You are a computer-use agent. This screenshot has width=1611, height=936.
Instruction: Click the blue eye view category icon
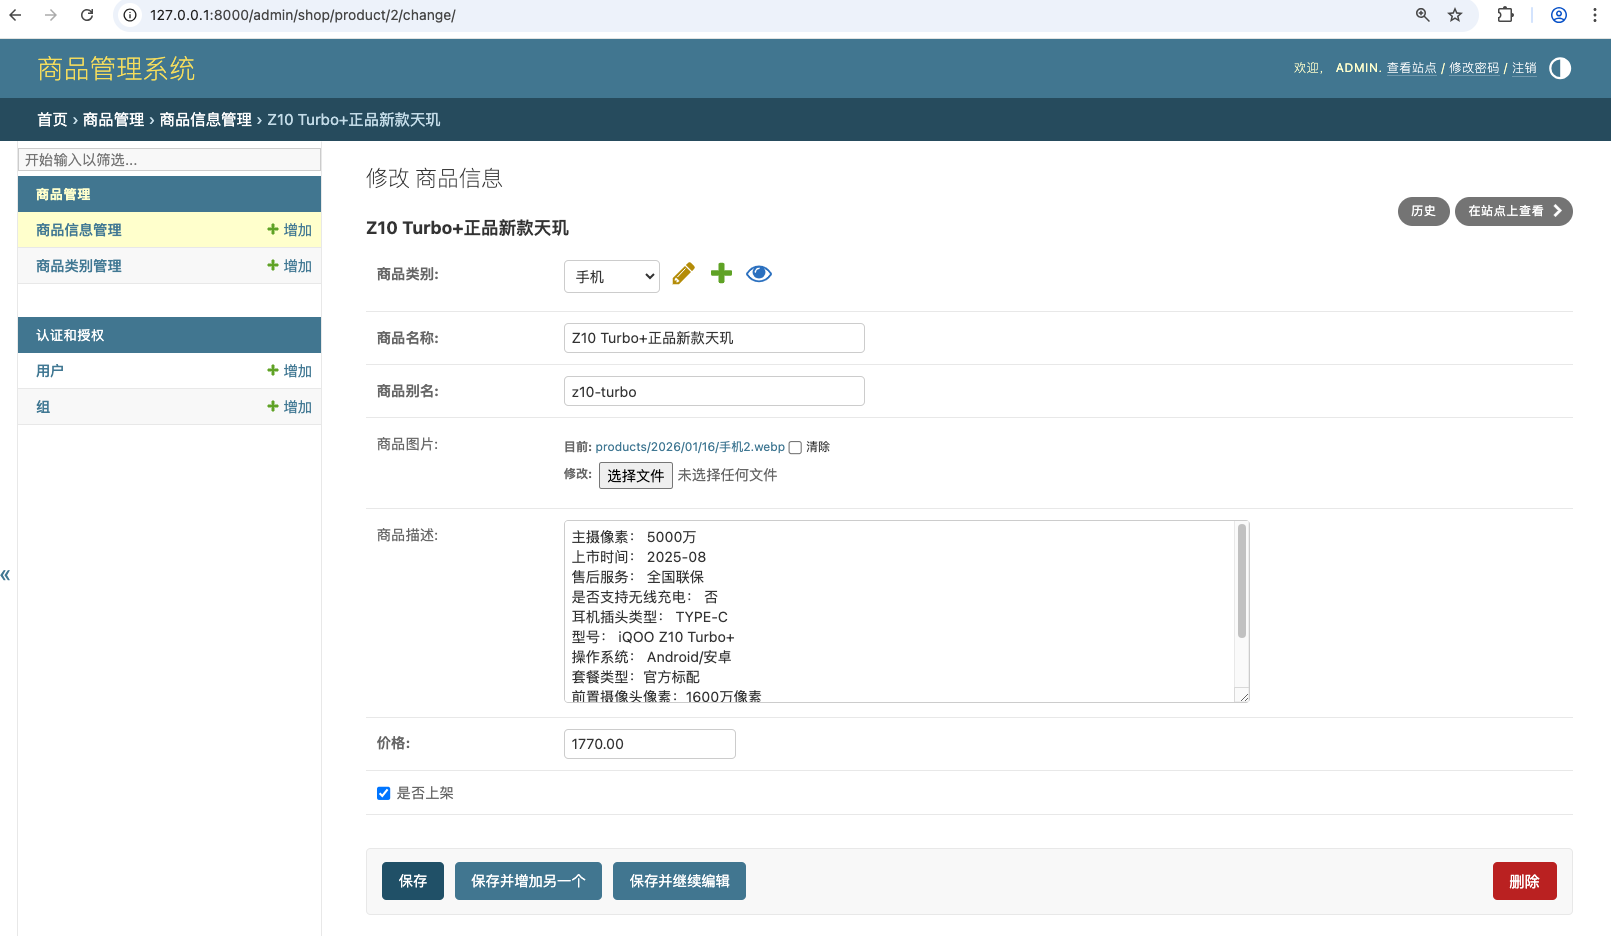759,274
